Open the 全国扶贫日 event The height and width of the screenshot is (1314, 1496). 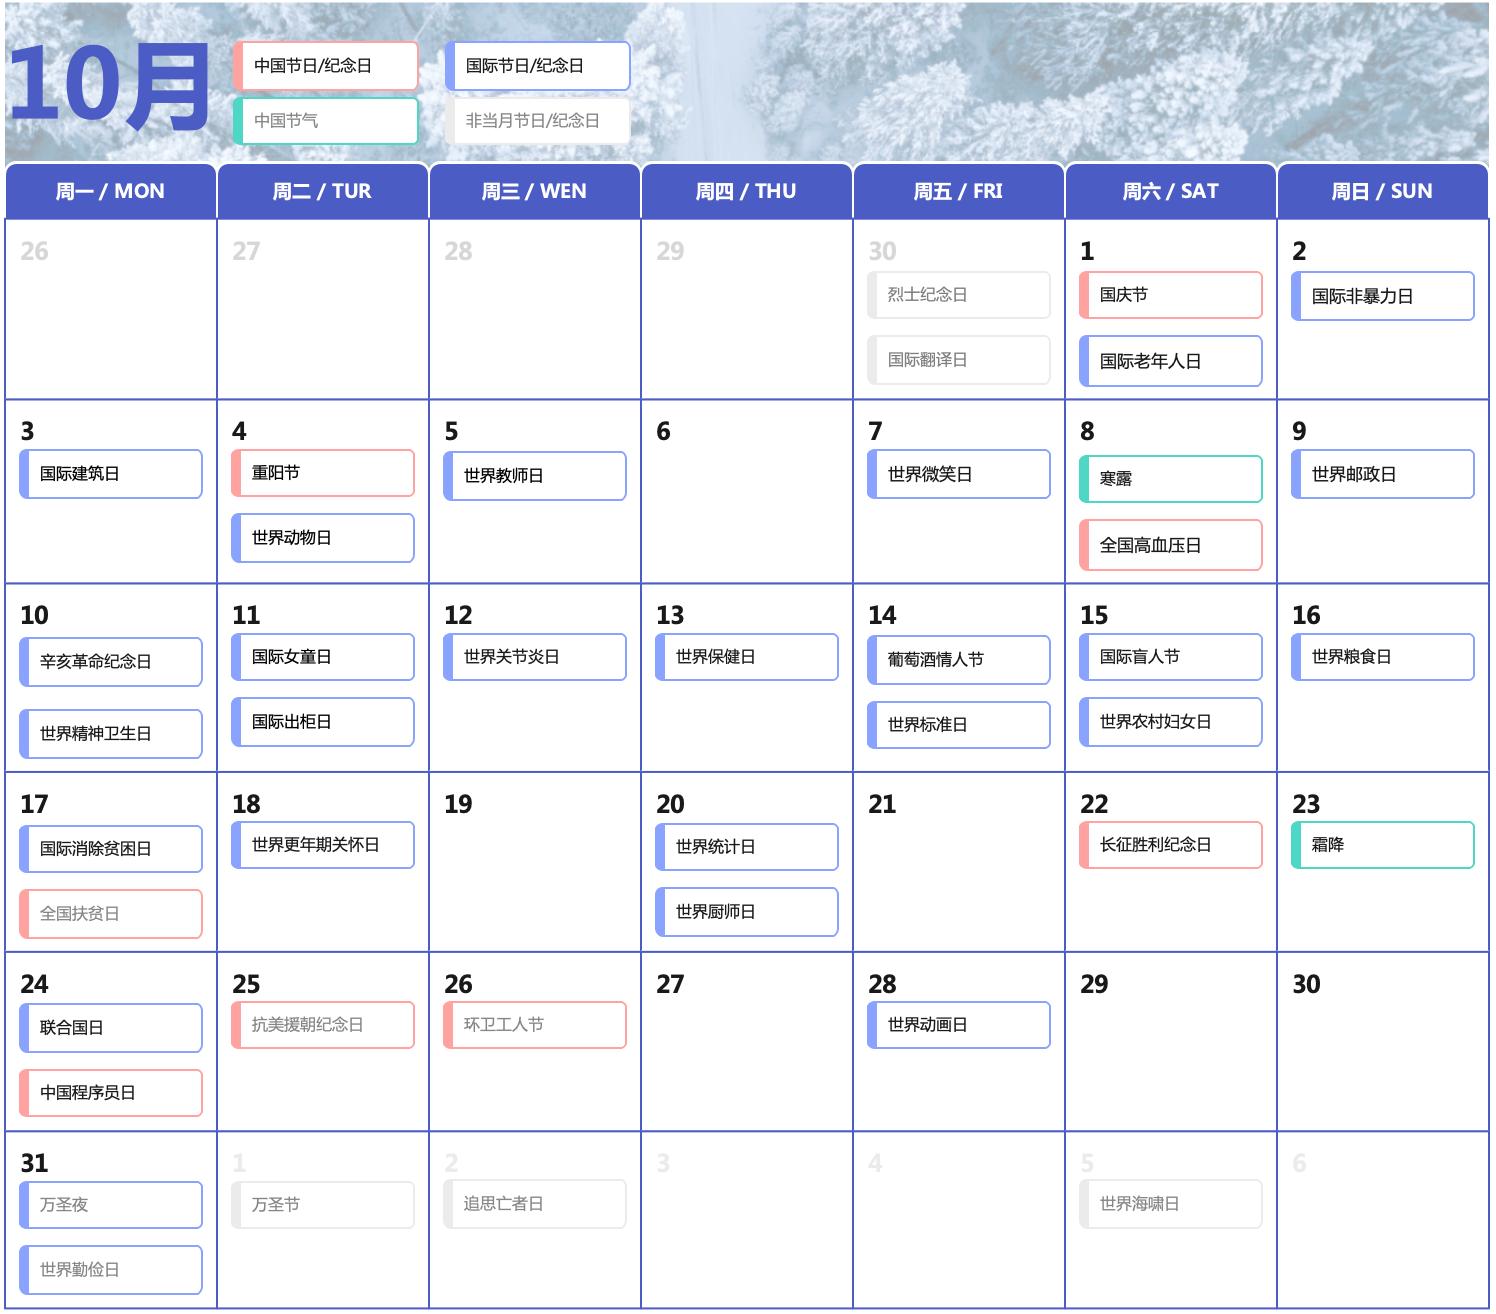coord(111,914)
